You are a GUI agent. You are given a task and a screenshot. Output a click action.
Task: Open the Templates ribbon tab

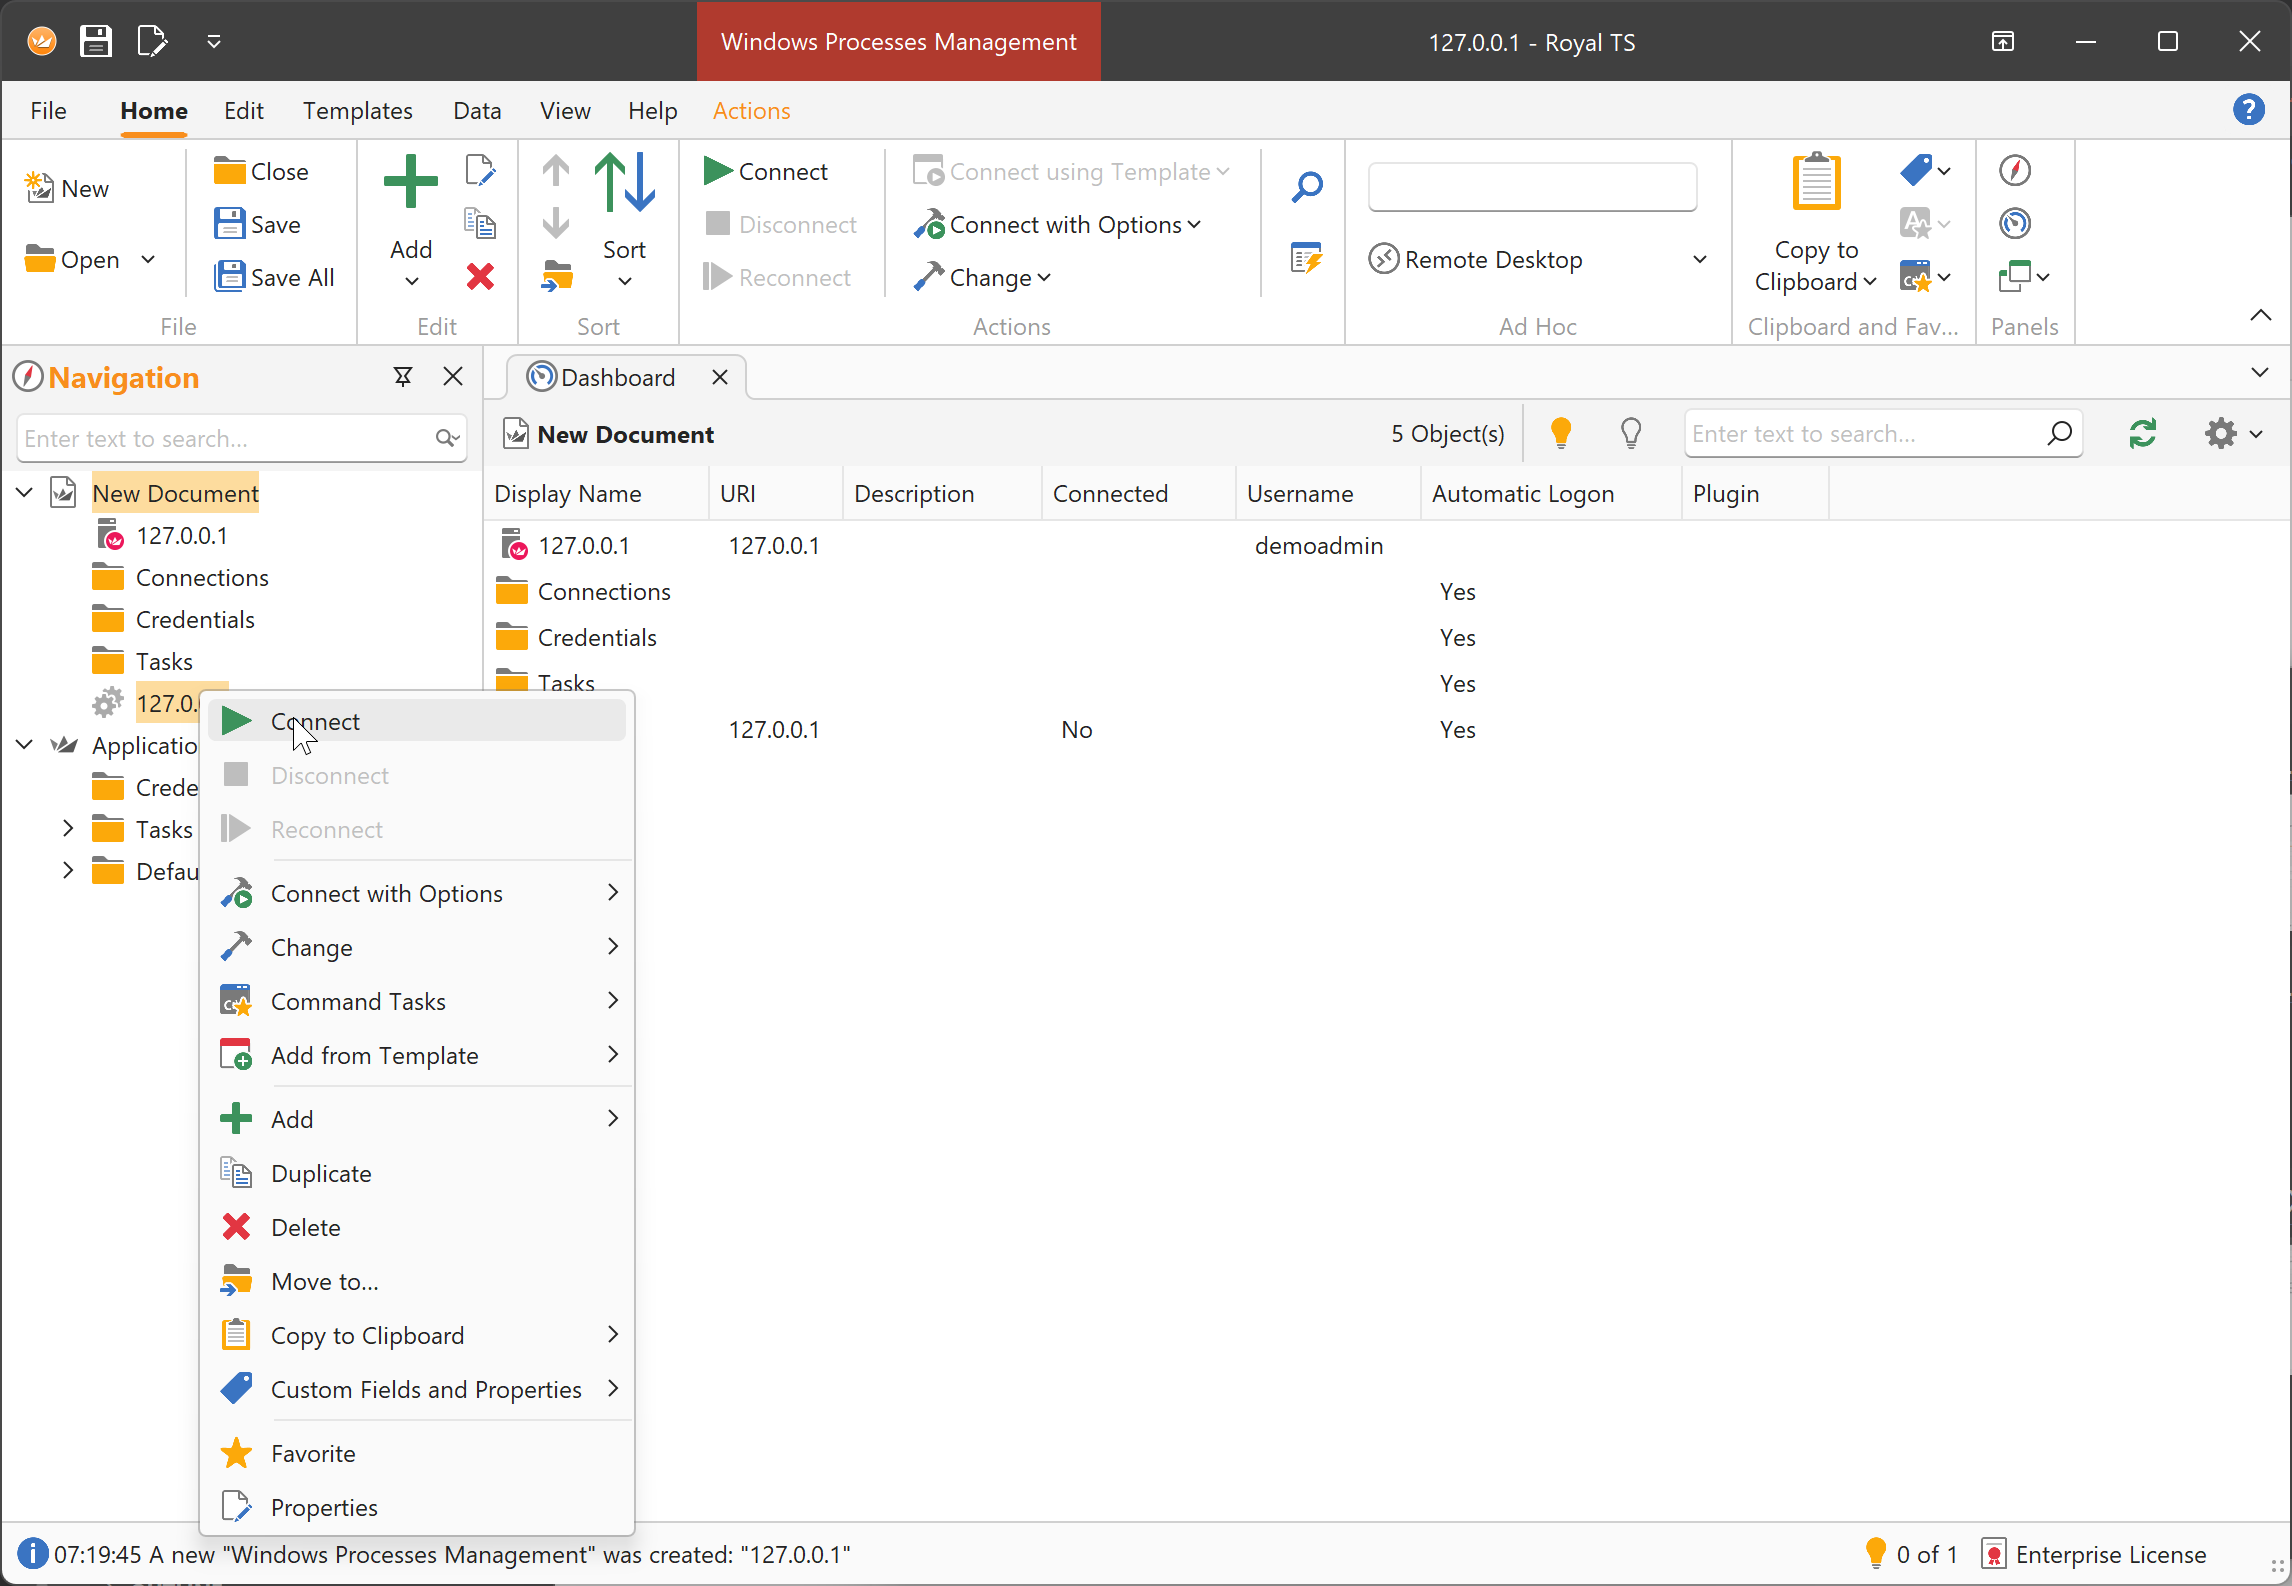pos(357,110)
